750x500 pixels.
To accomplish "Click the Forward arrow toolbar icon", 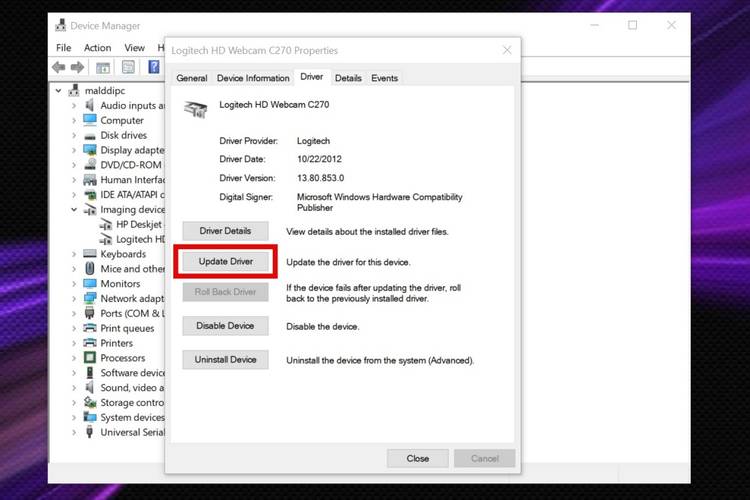I will [x=77, y=67].
